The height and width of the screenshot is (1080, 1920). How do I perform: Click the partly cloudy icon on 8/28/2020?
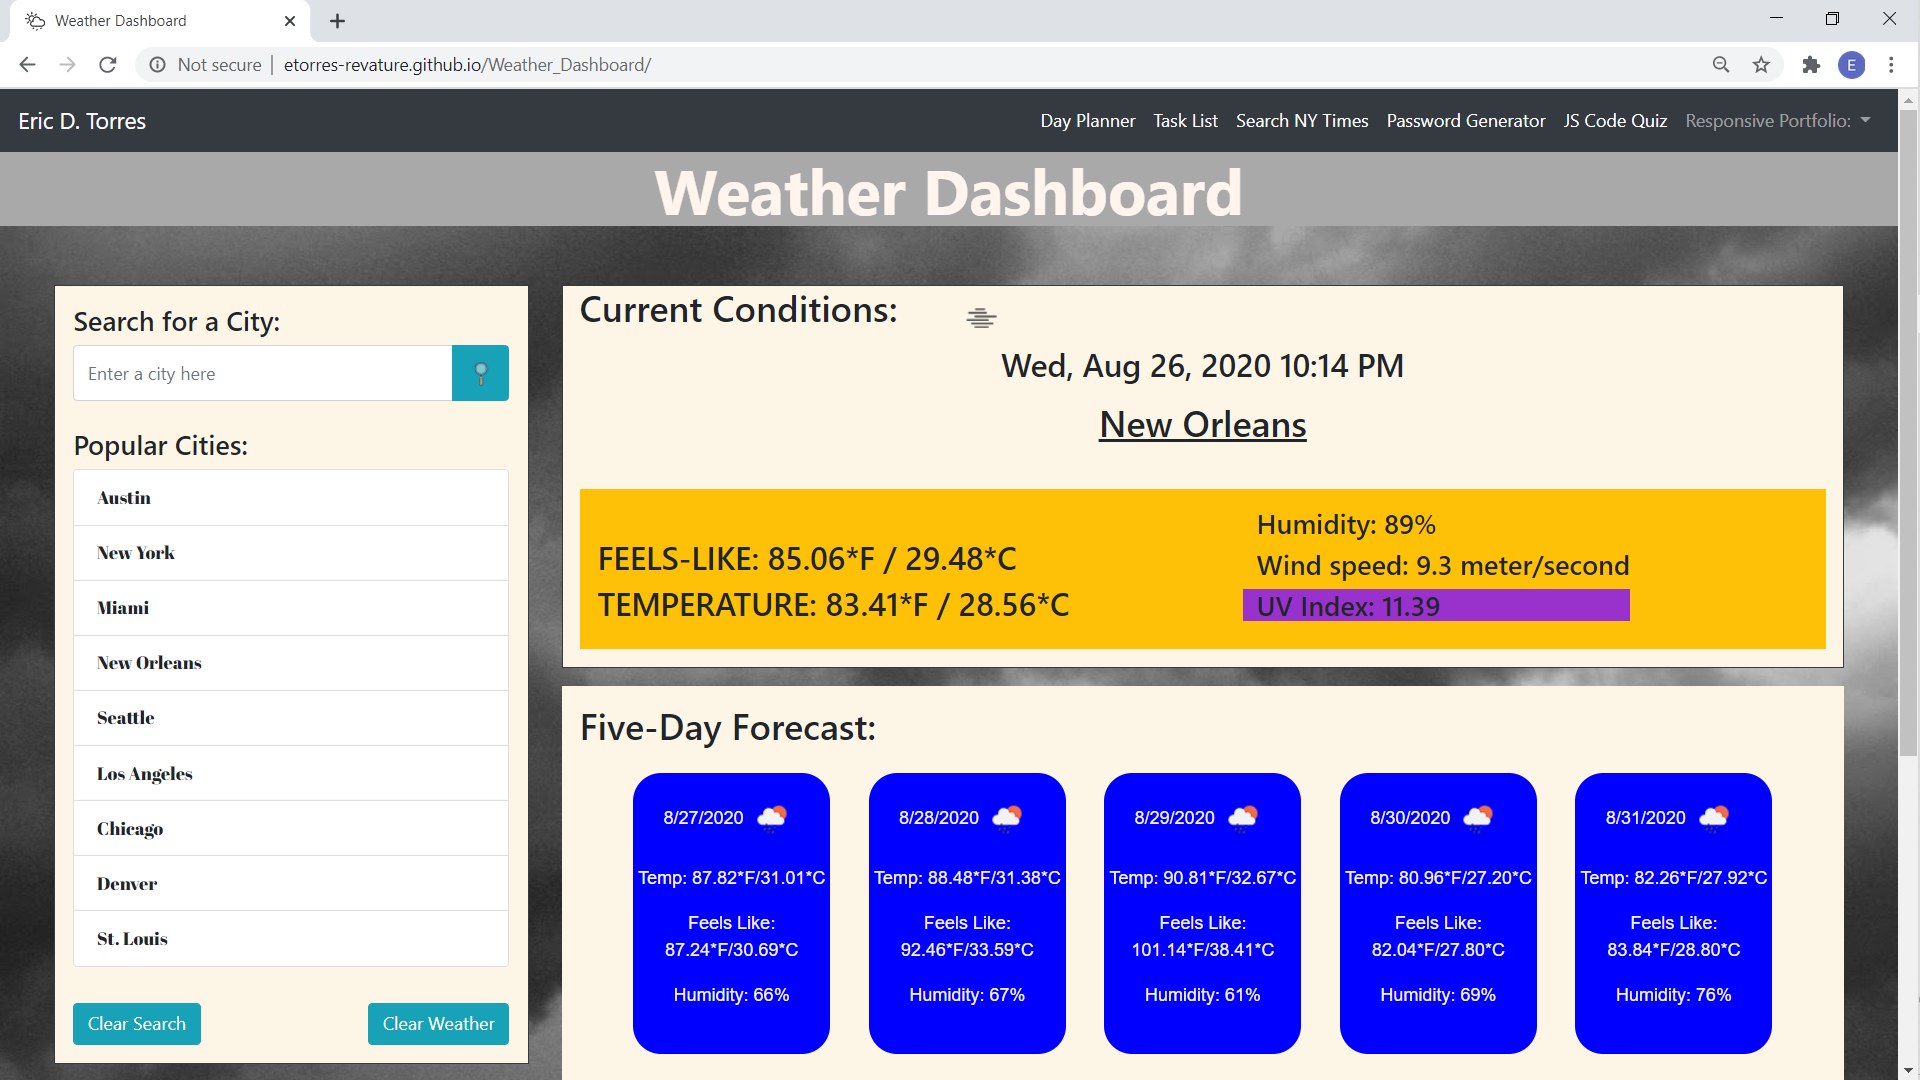click(x=1007, y=816)
